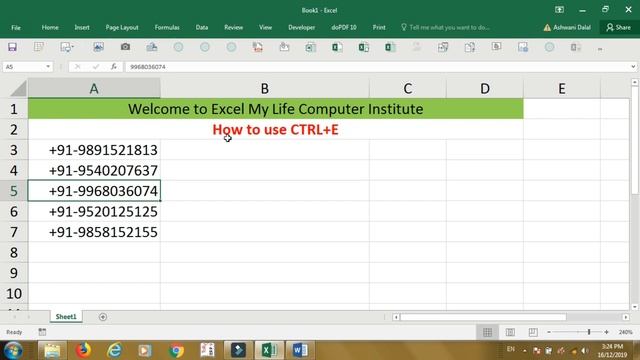Click the zoom out minus button

point(549,332)
